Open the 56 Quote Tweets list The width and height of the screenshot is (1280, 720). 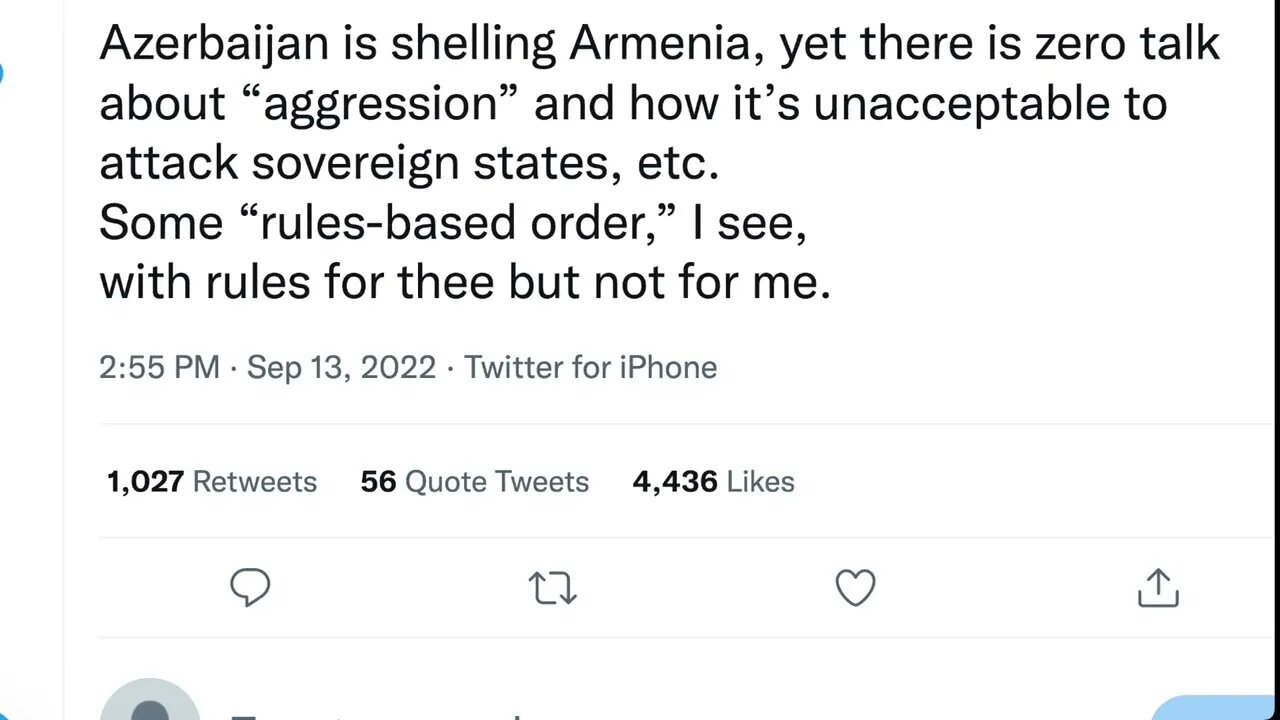[475, 482]
